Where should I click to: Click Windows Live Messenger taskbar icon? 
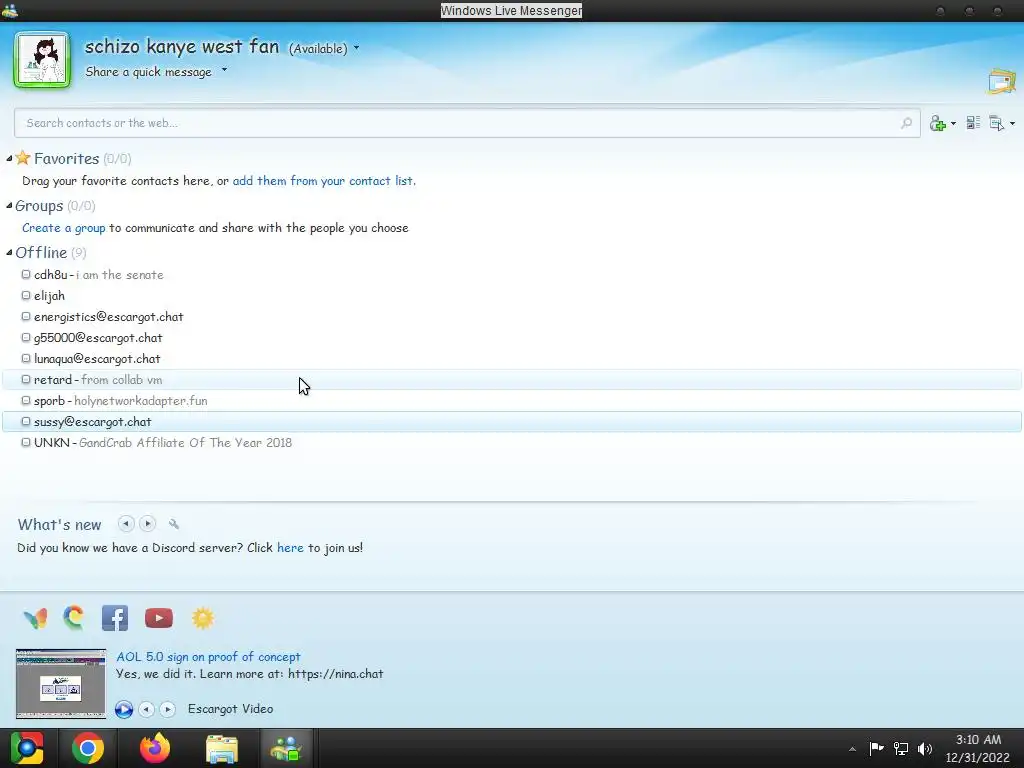point(287,748)
